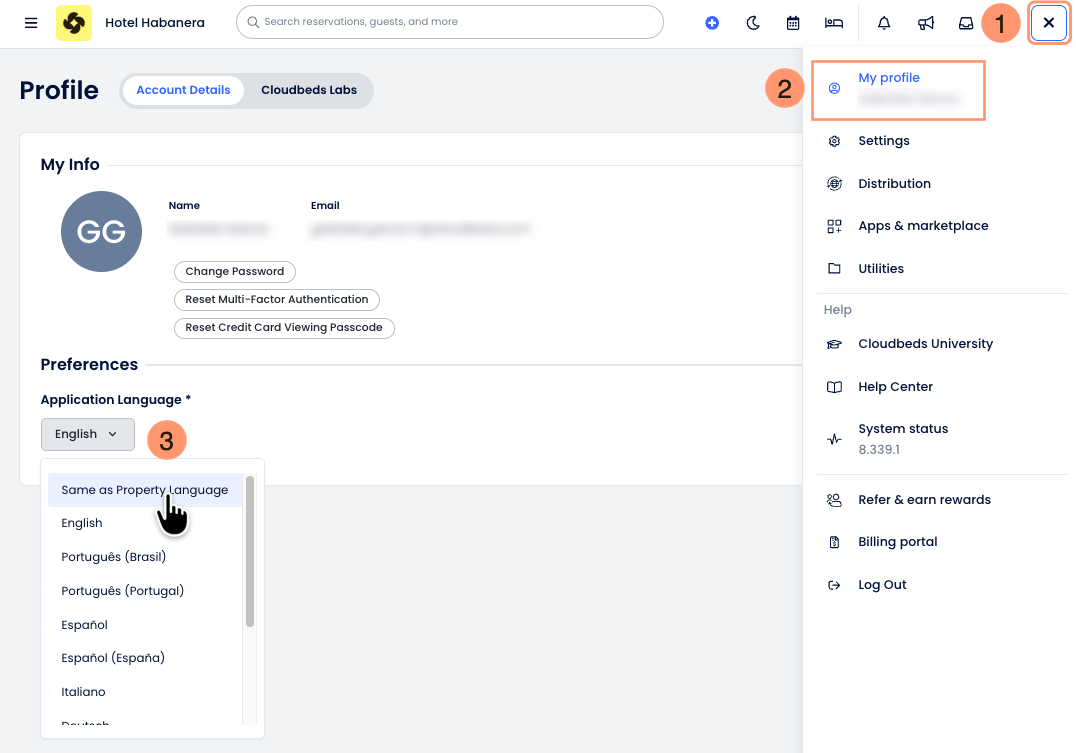Click the Help Center book icon

[834, 387]
